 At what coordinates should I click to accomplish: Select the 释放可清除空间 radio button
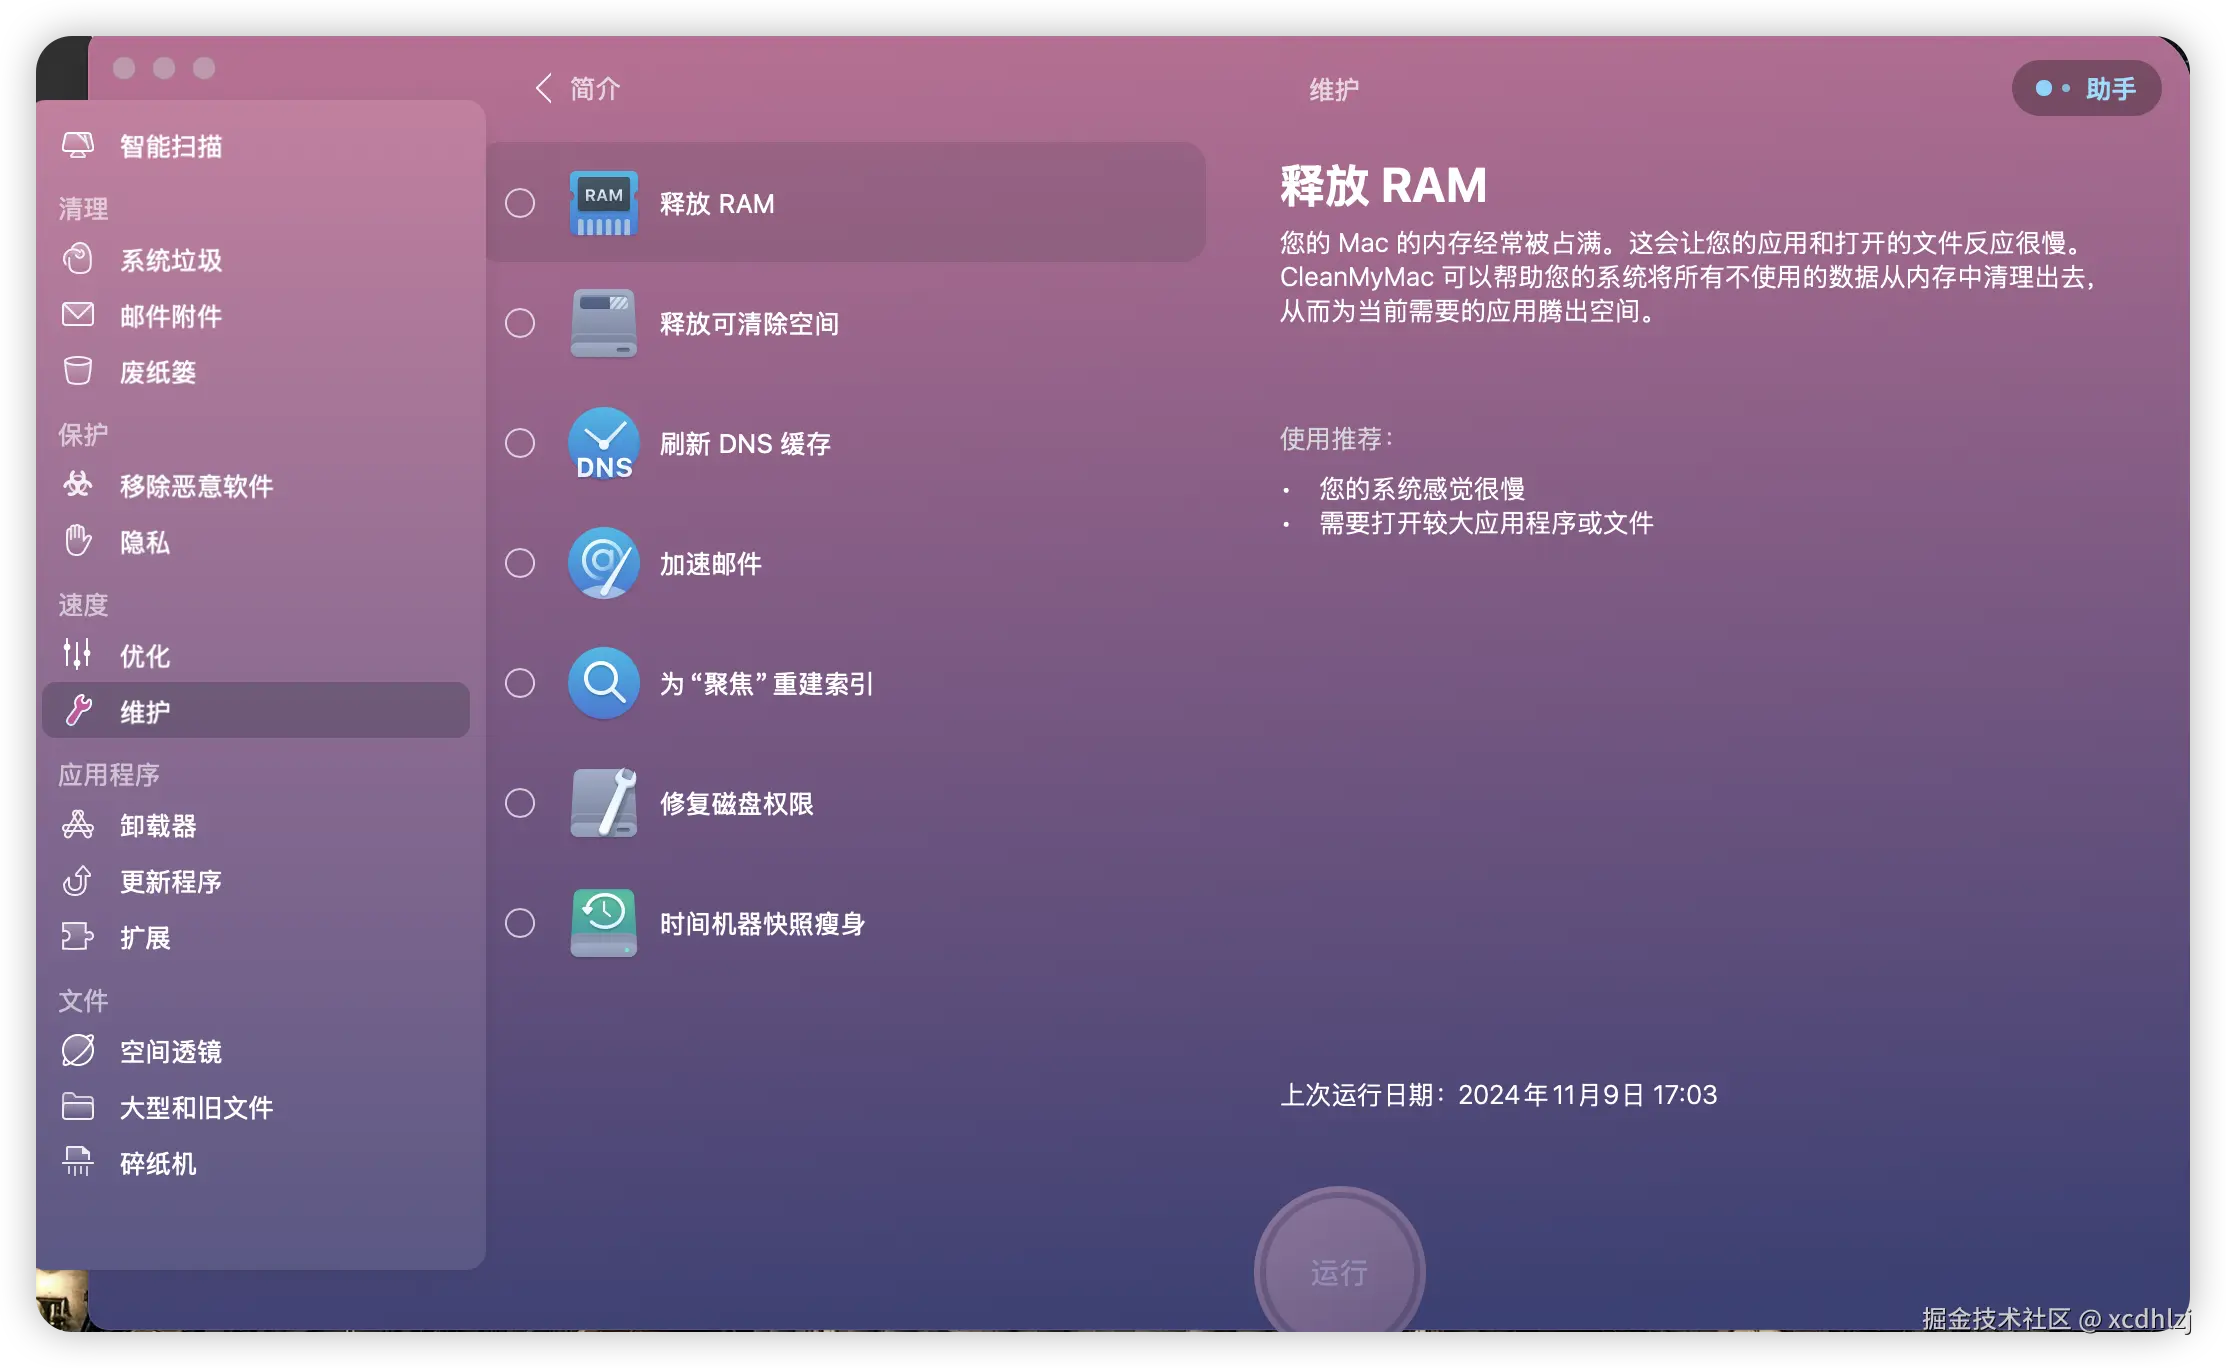[520, 323]
